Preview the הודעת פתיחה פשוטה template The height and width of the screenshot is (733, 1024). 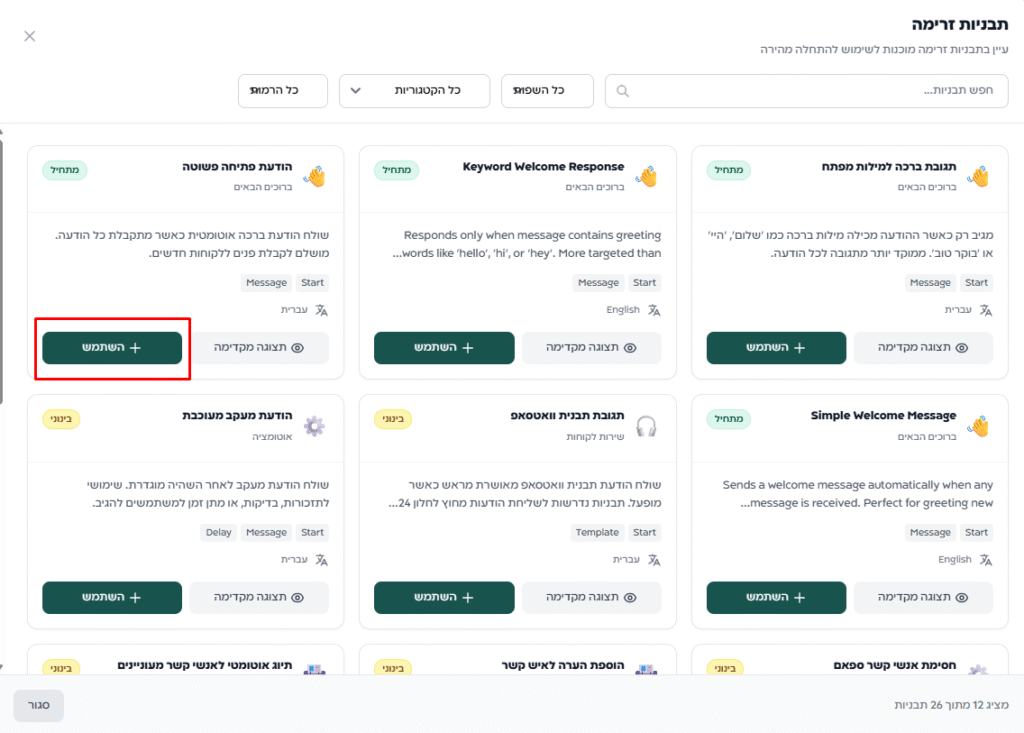(258, 348)
